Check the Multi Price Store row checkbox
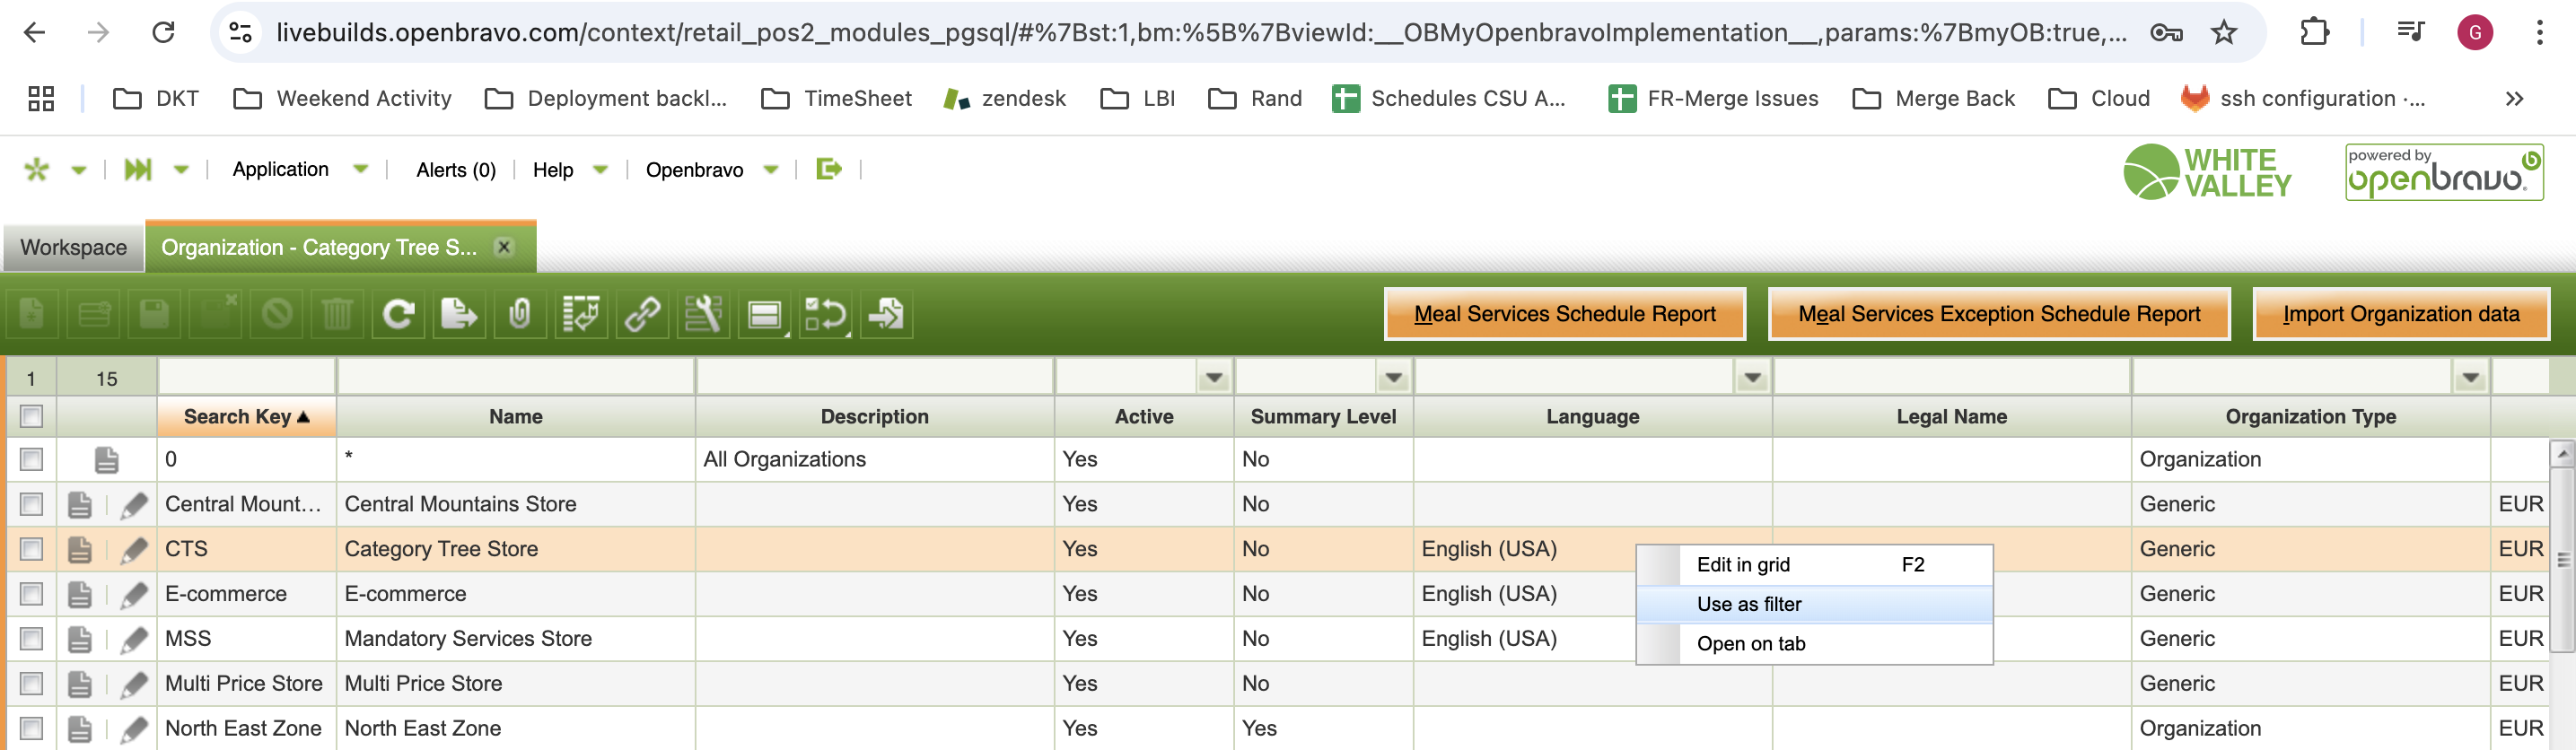Image resolution: width=2576 pixels, height=750 pixels. point(32,684)
